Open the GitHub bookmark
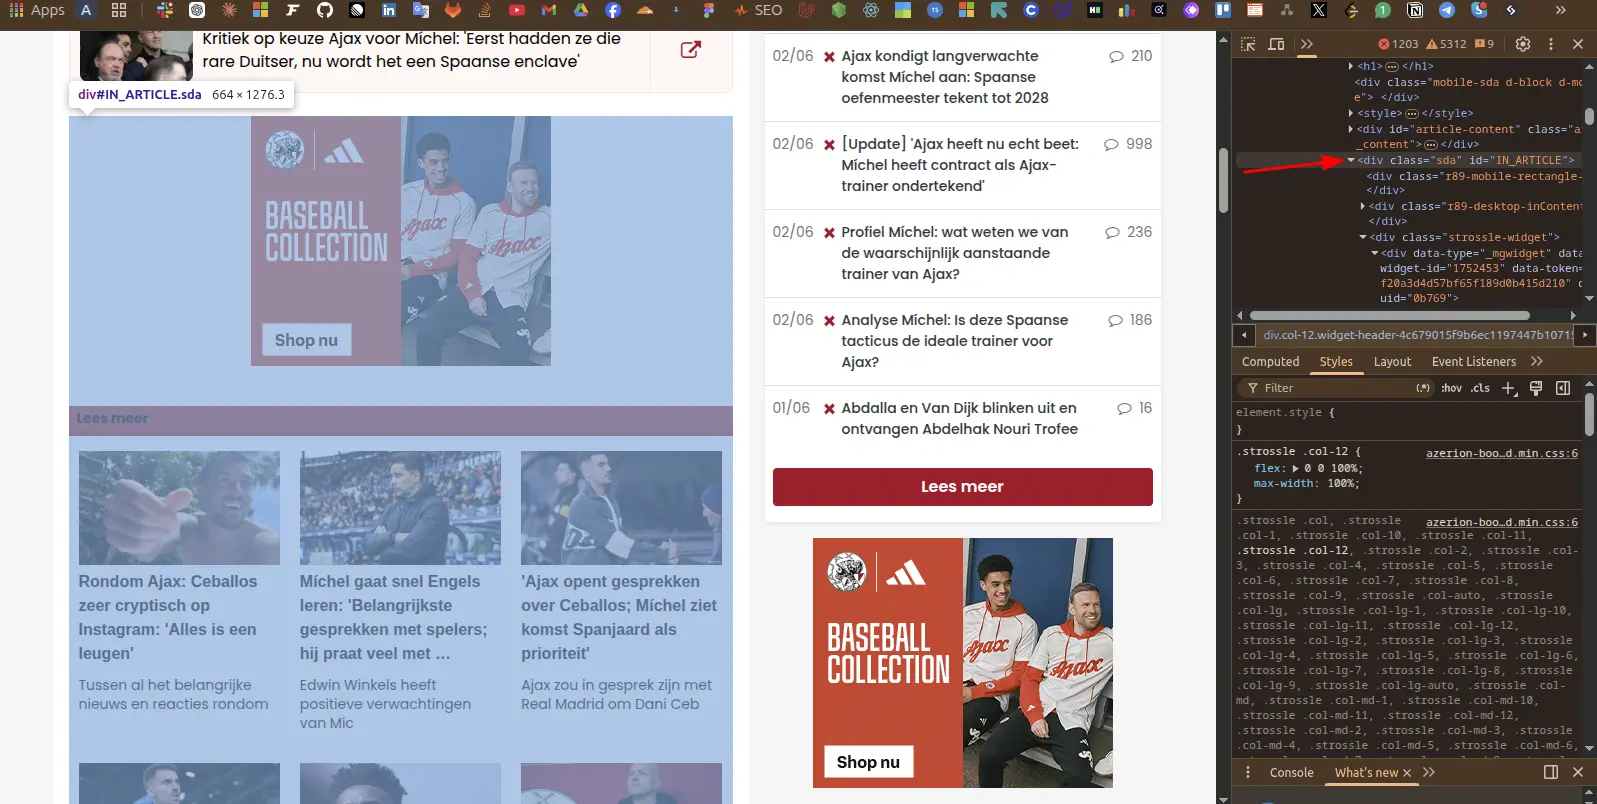This screenshot has width=1597, height=804. (325, 10)
